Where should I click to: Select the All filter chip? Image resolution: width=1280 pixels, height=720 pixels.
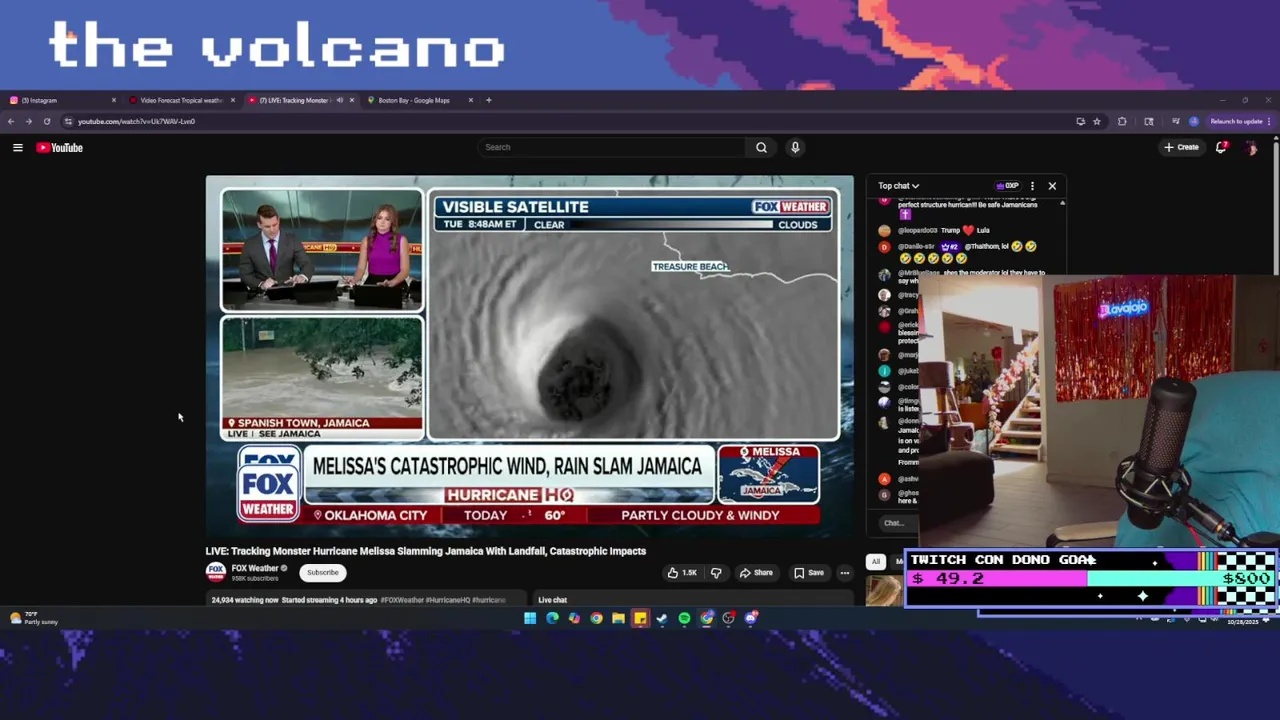pyautogui.click(x=876, y=562)
